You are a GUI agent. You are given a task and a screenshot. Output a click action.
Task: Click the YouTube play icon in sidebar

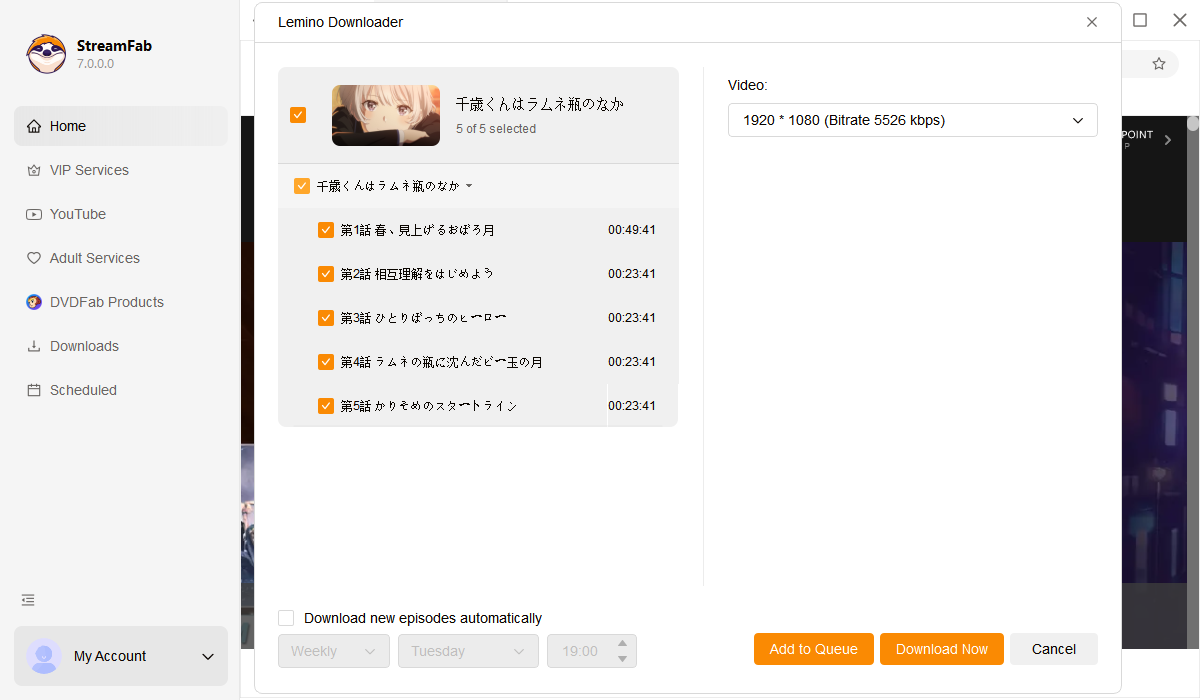[x=34, y=215]
